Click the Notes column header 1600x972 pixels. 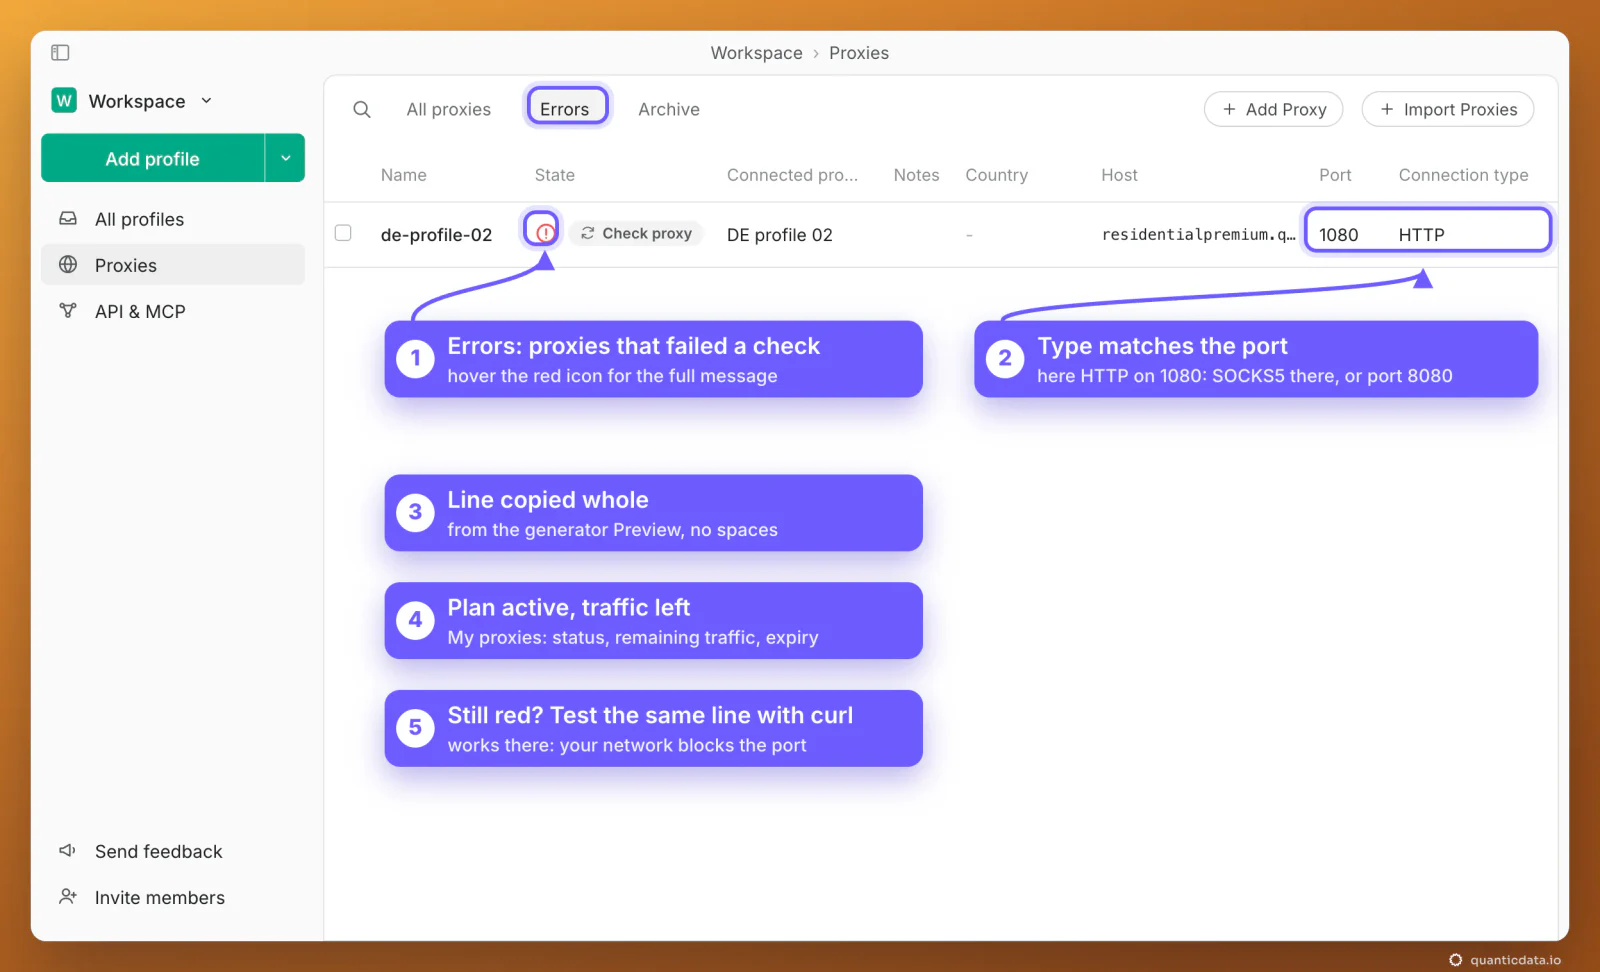[916, 175]
